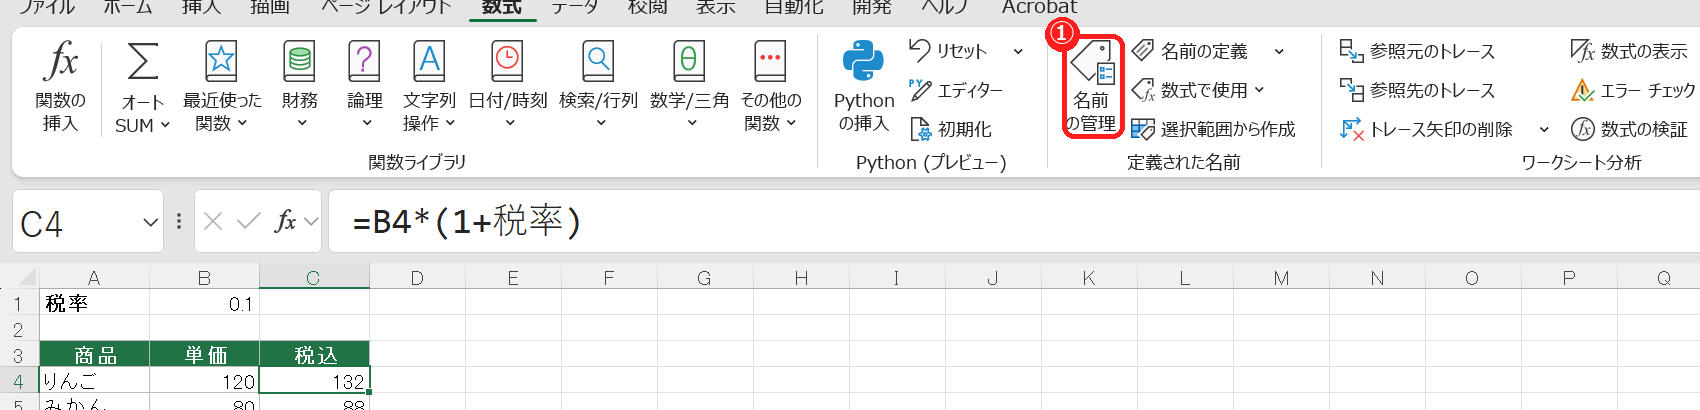This screenshot has width=1700, height=410.
Task: Select cell B4 containing 120
Action: [204, 381]
